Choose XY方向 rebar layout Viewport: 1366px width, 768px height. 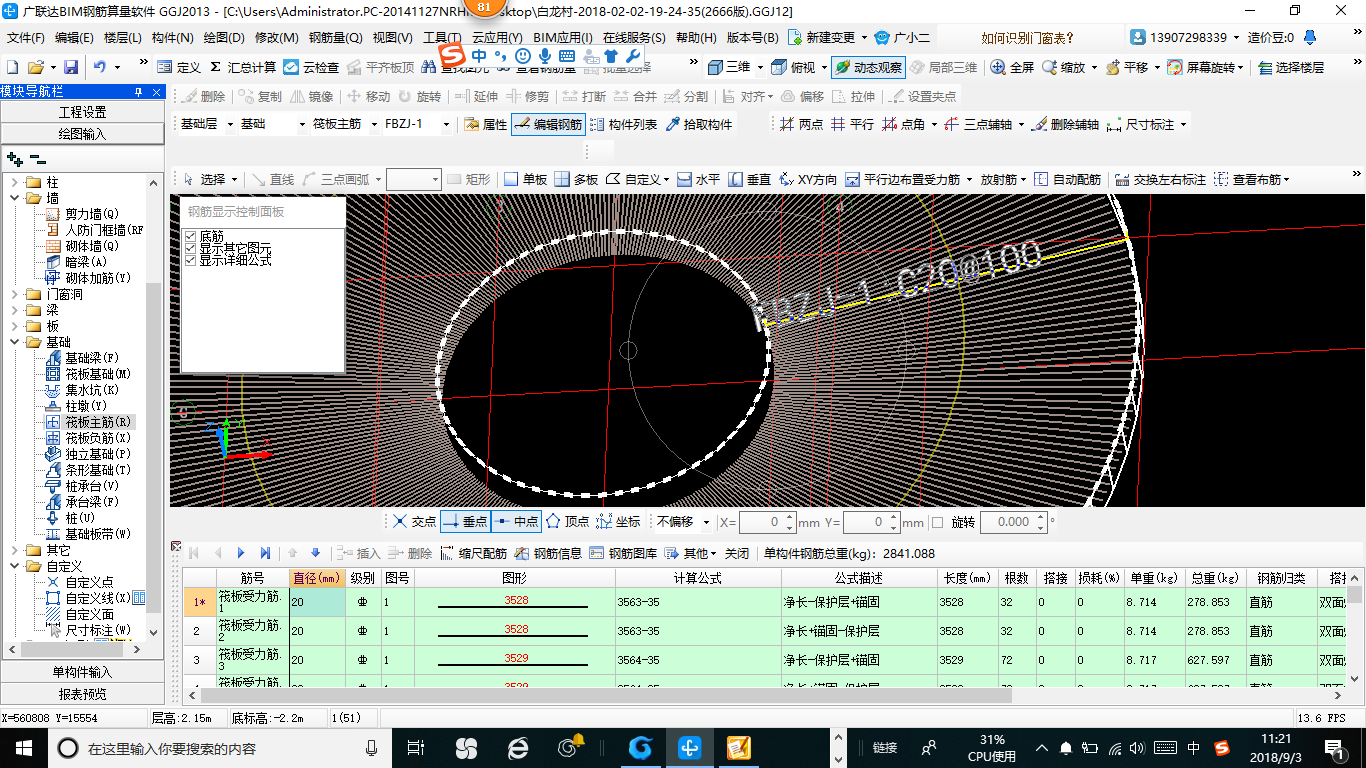tap(808, 179)
